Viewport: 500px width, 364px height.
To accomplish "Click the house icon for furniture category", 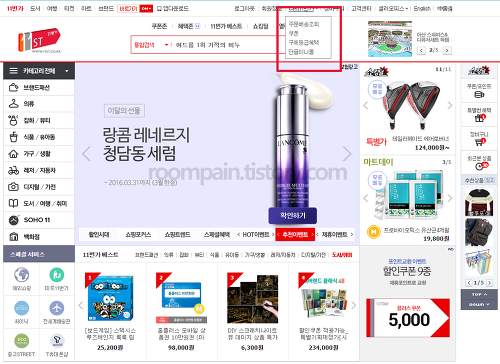I will (13, 154).
